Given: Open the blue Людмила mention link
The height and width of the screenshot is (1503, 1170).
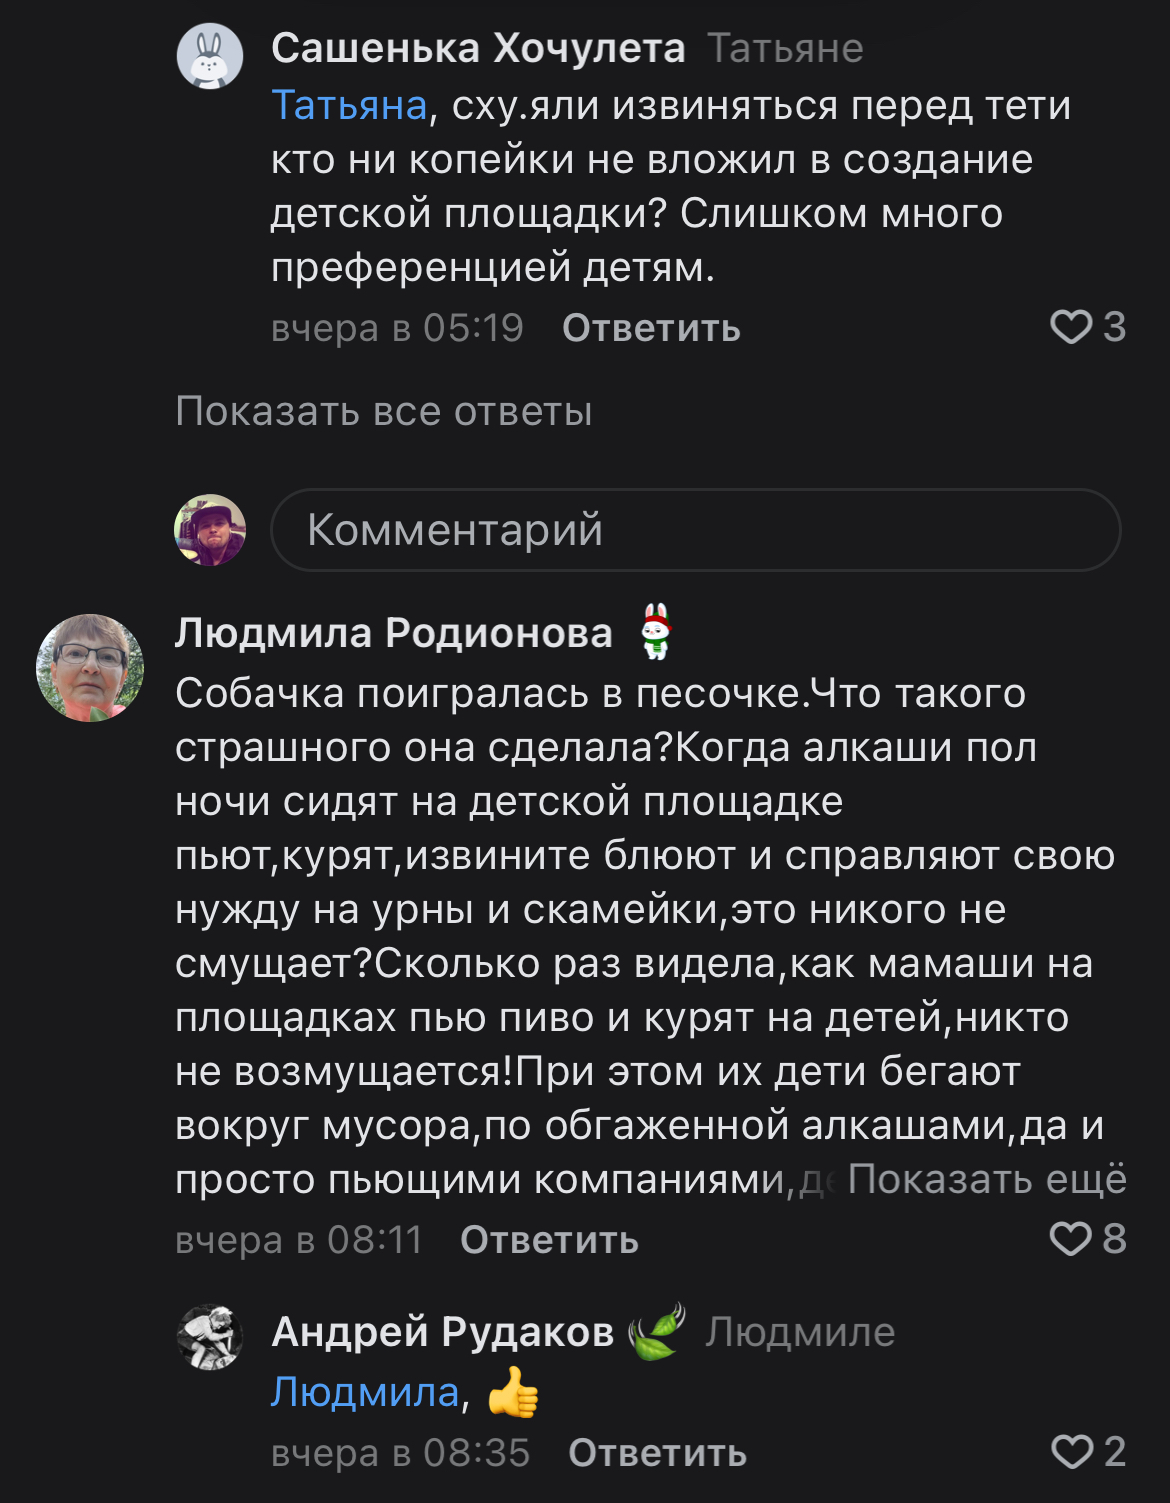Looking at the screenshot, I should click(x=365, y=1392).
